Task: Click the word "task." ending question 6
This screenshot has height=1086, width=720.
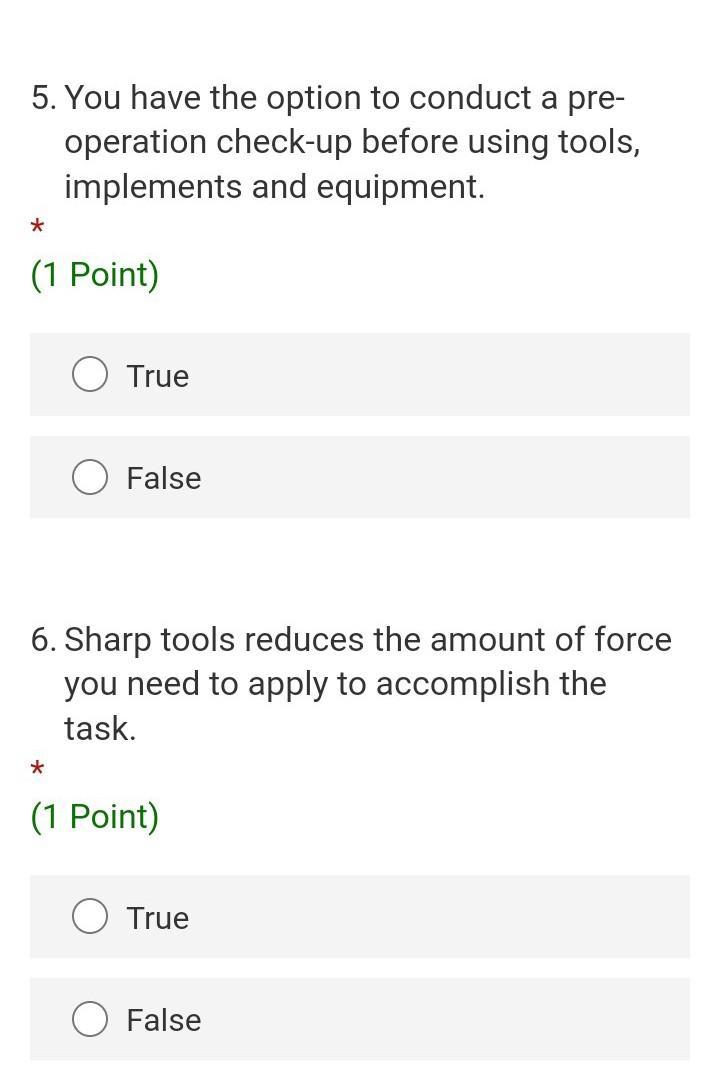Action: click(100, 728)
